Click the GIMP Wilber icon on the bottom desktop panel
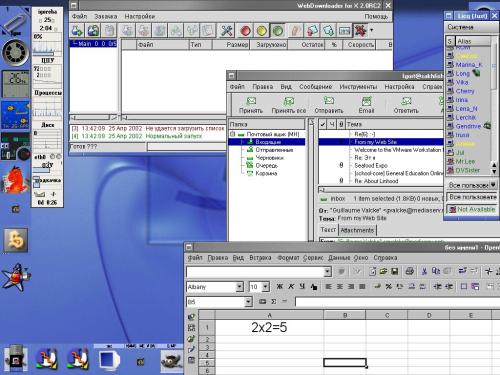The width and height of the screenshot is (500, 375). pos(171,361)
